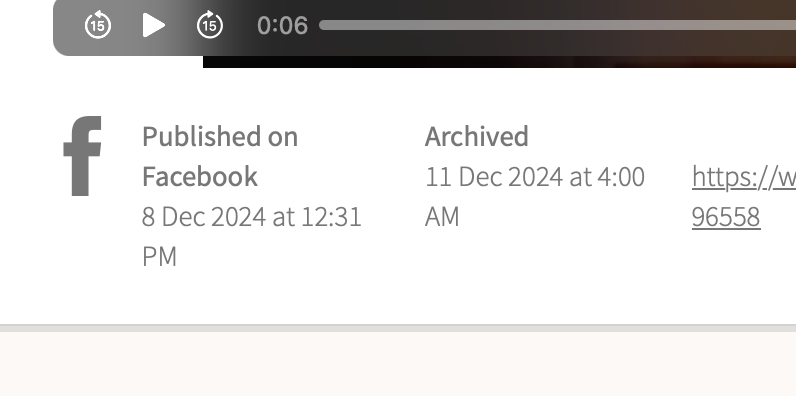Play the video
Screen dimensions: 796x396
tap(154, 25)
